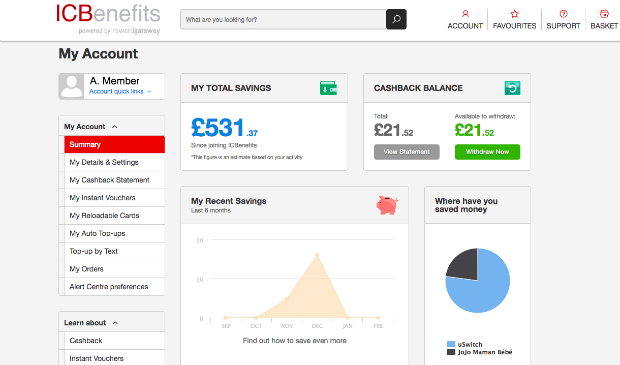Click the My Account page heading
This screenshot has height=365, width=620.
98,53
